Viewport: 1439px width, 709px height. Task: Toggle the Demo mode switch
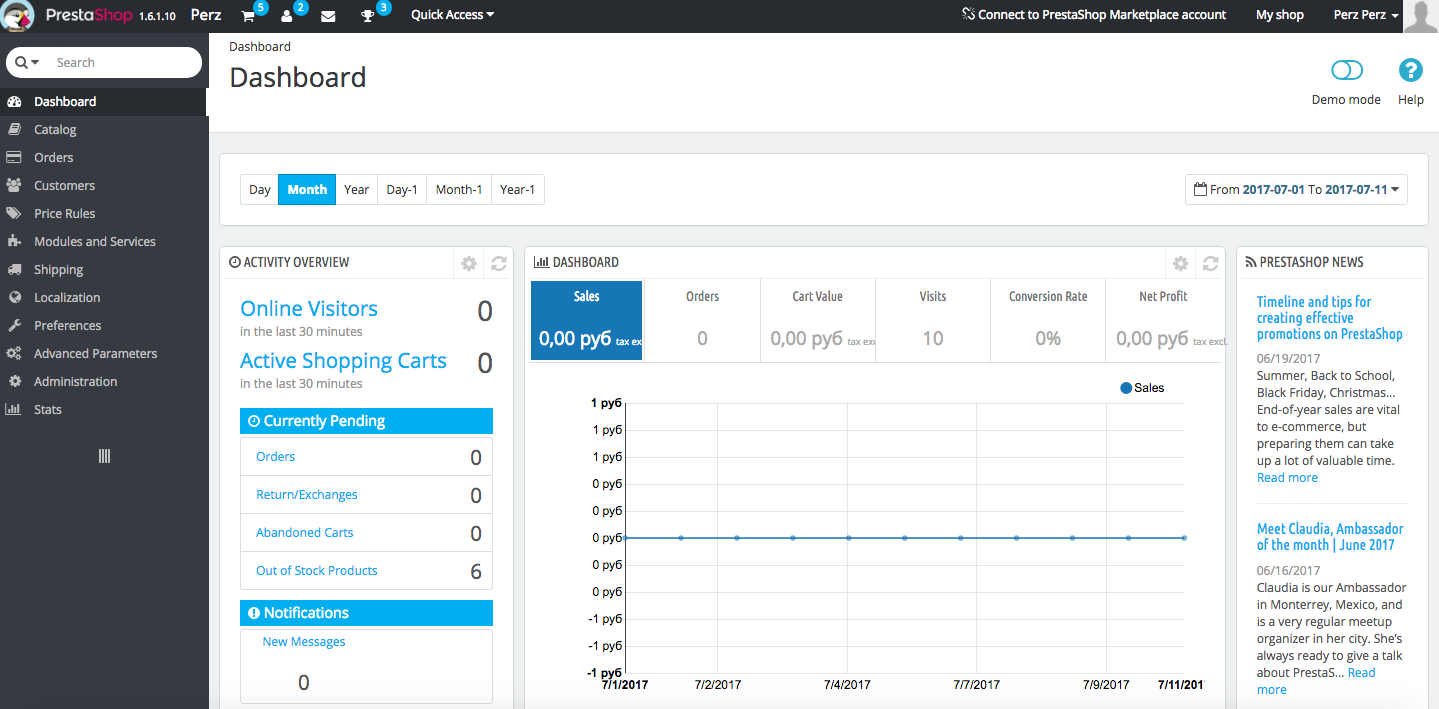1347,70
